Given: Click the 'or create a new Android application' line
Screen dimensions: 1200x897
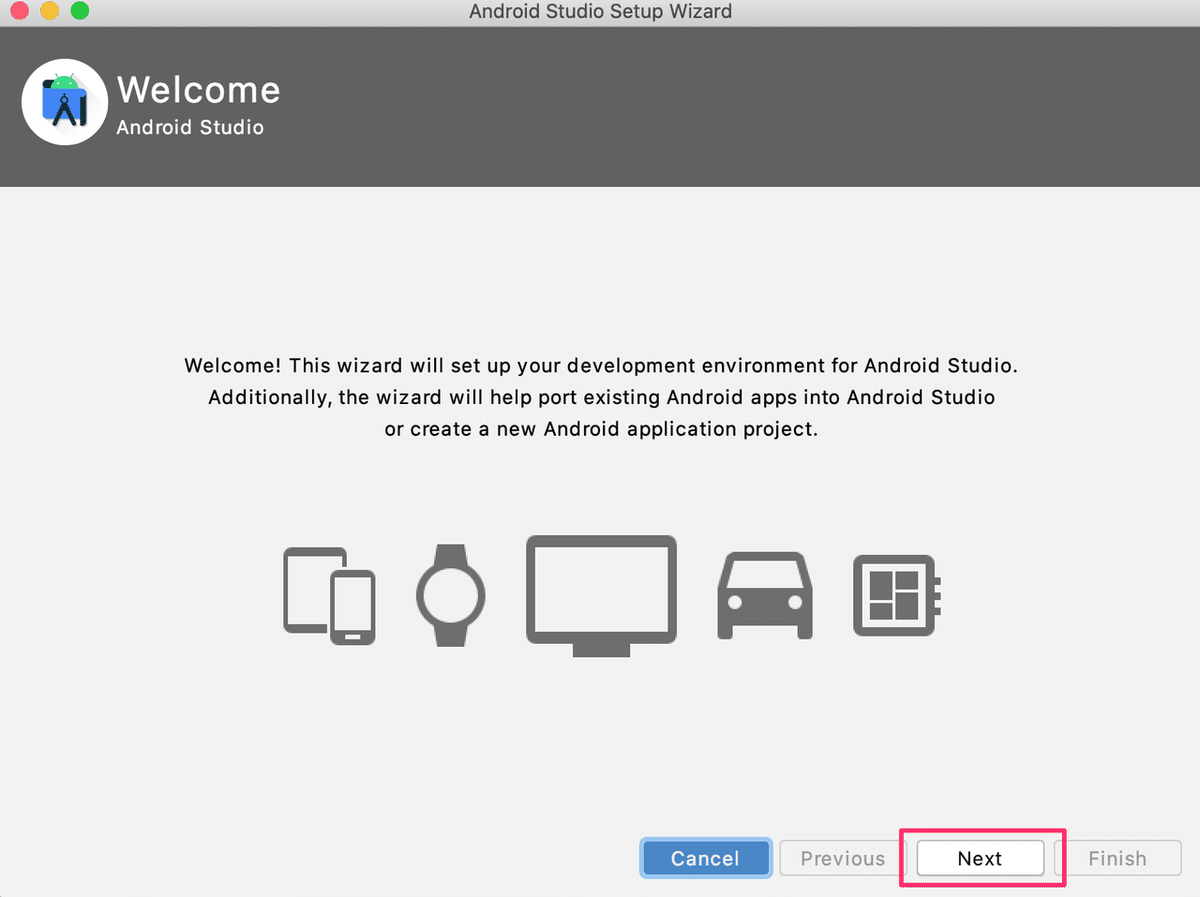Looking at the screenshot, I should 601,430.
